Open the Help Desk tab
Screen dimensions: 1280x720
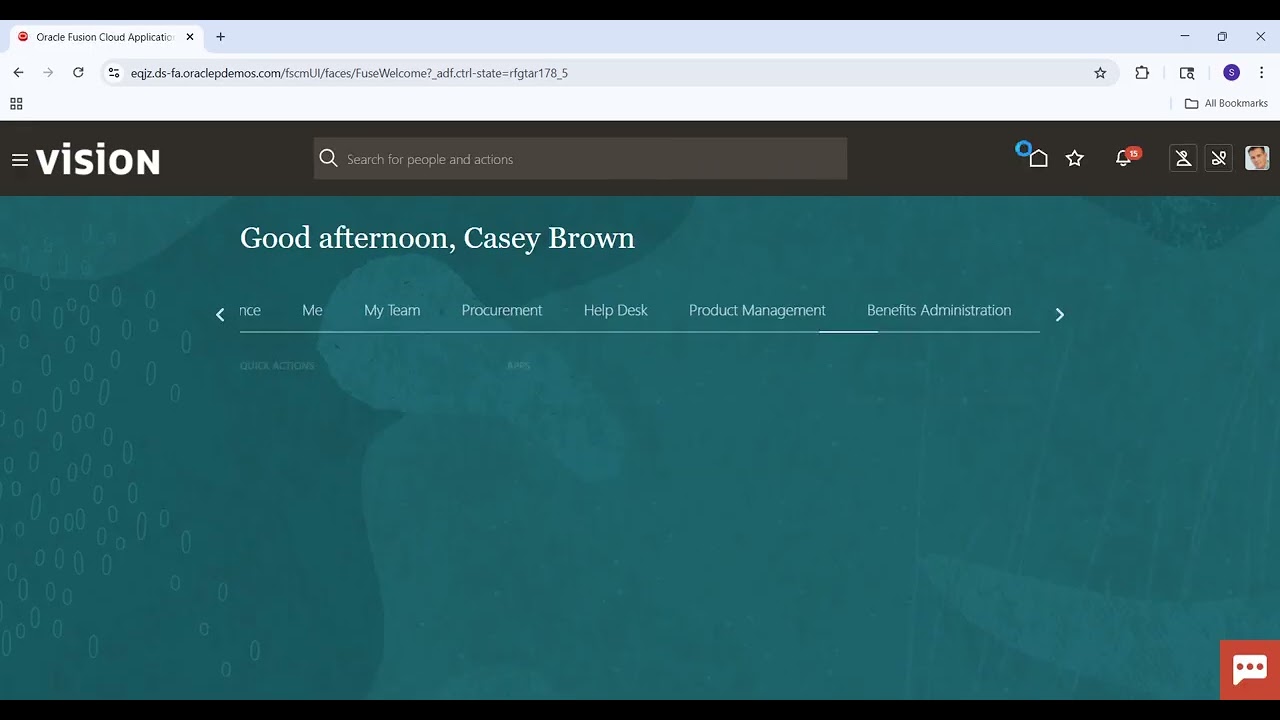click(x=616, y=311)
